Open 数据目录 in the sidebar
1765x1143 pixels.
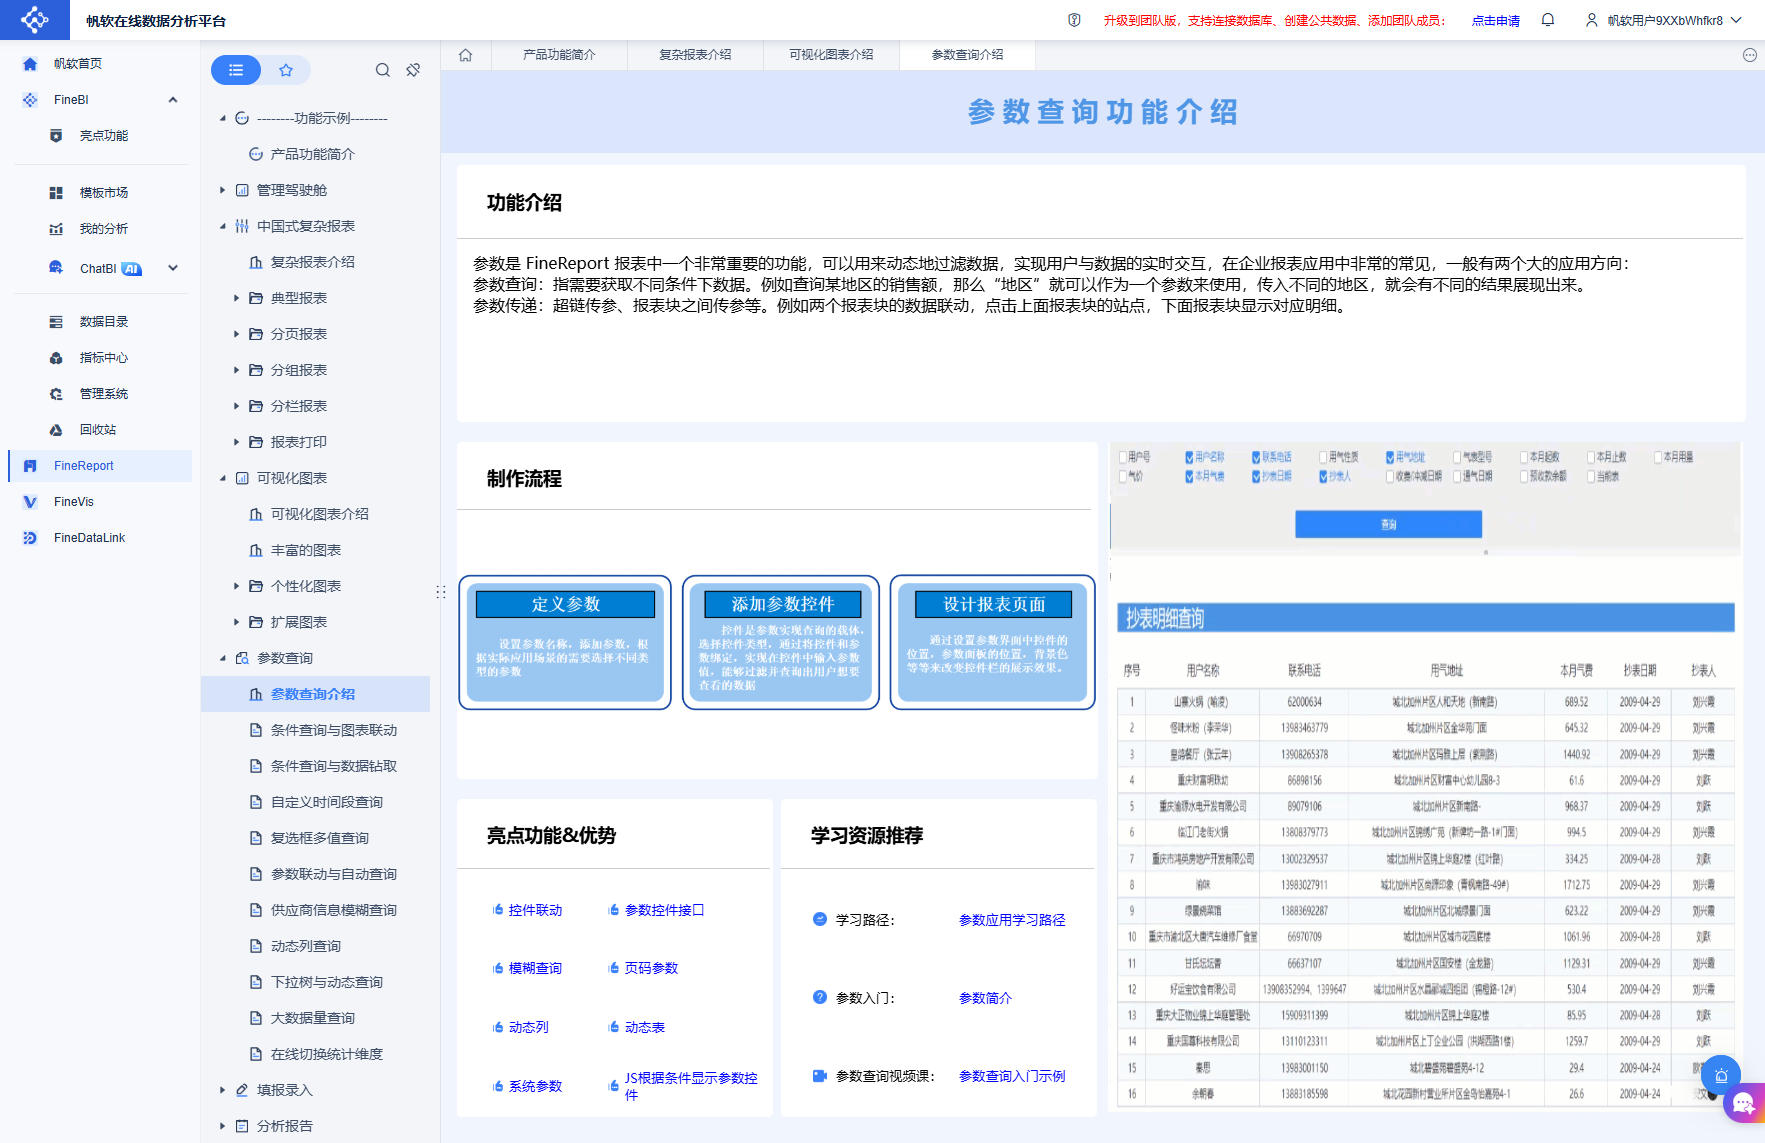click(103, 322)
